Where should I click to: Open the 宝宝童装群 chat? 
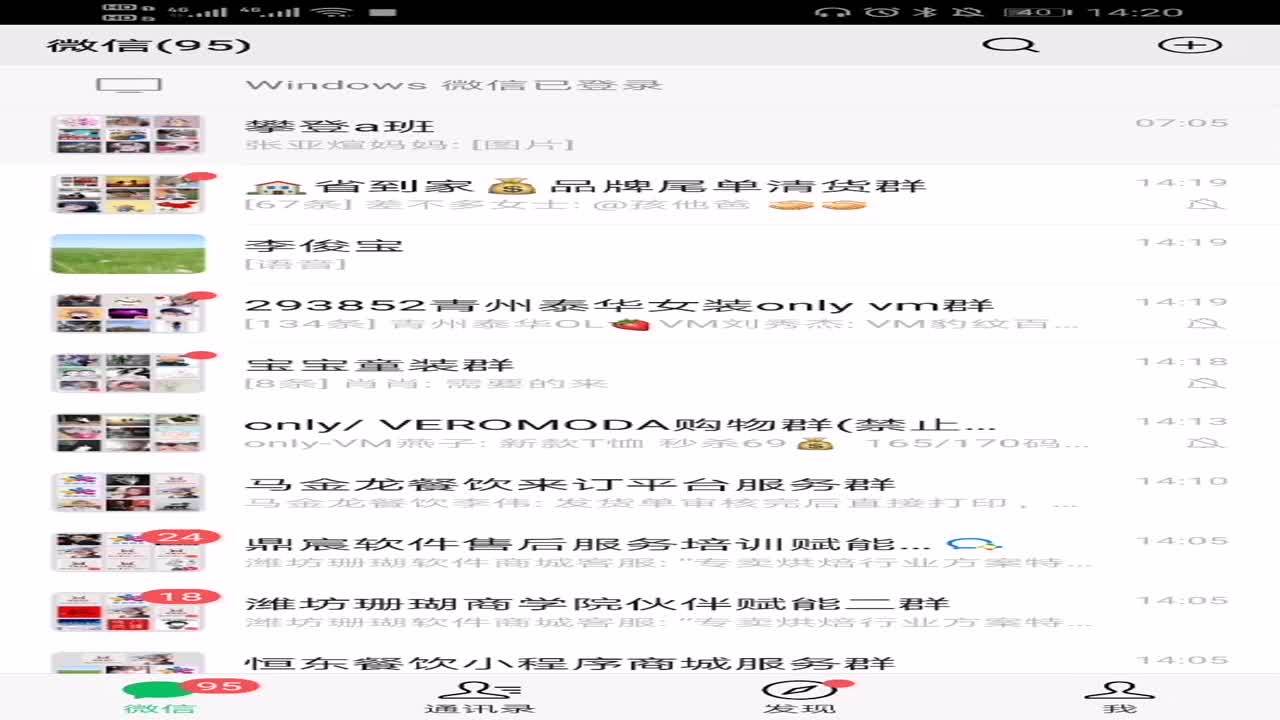[x=640, y=374]
